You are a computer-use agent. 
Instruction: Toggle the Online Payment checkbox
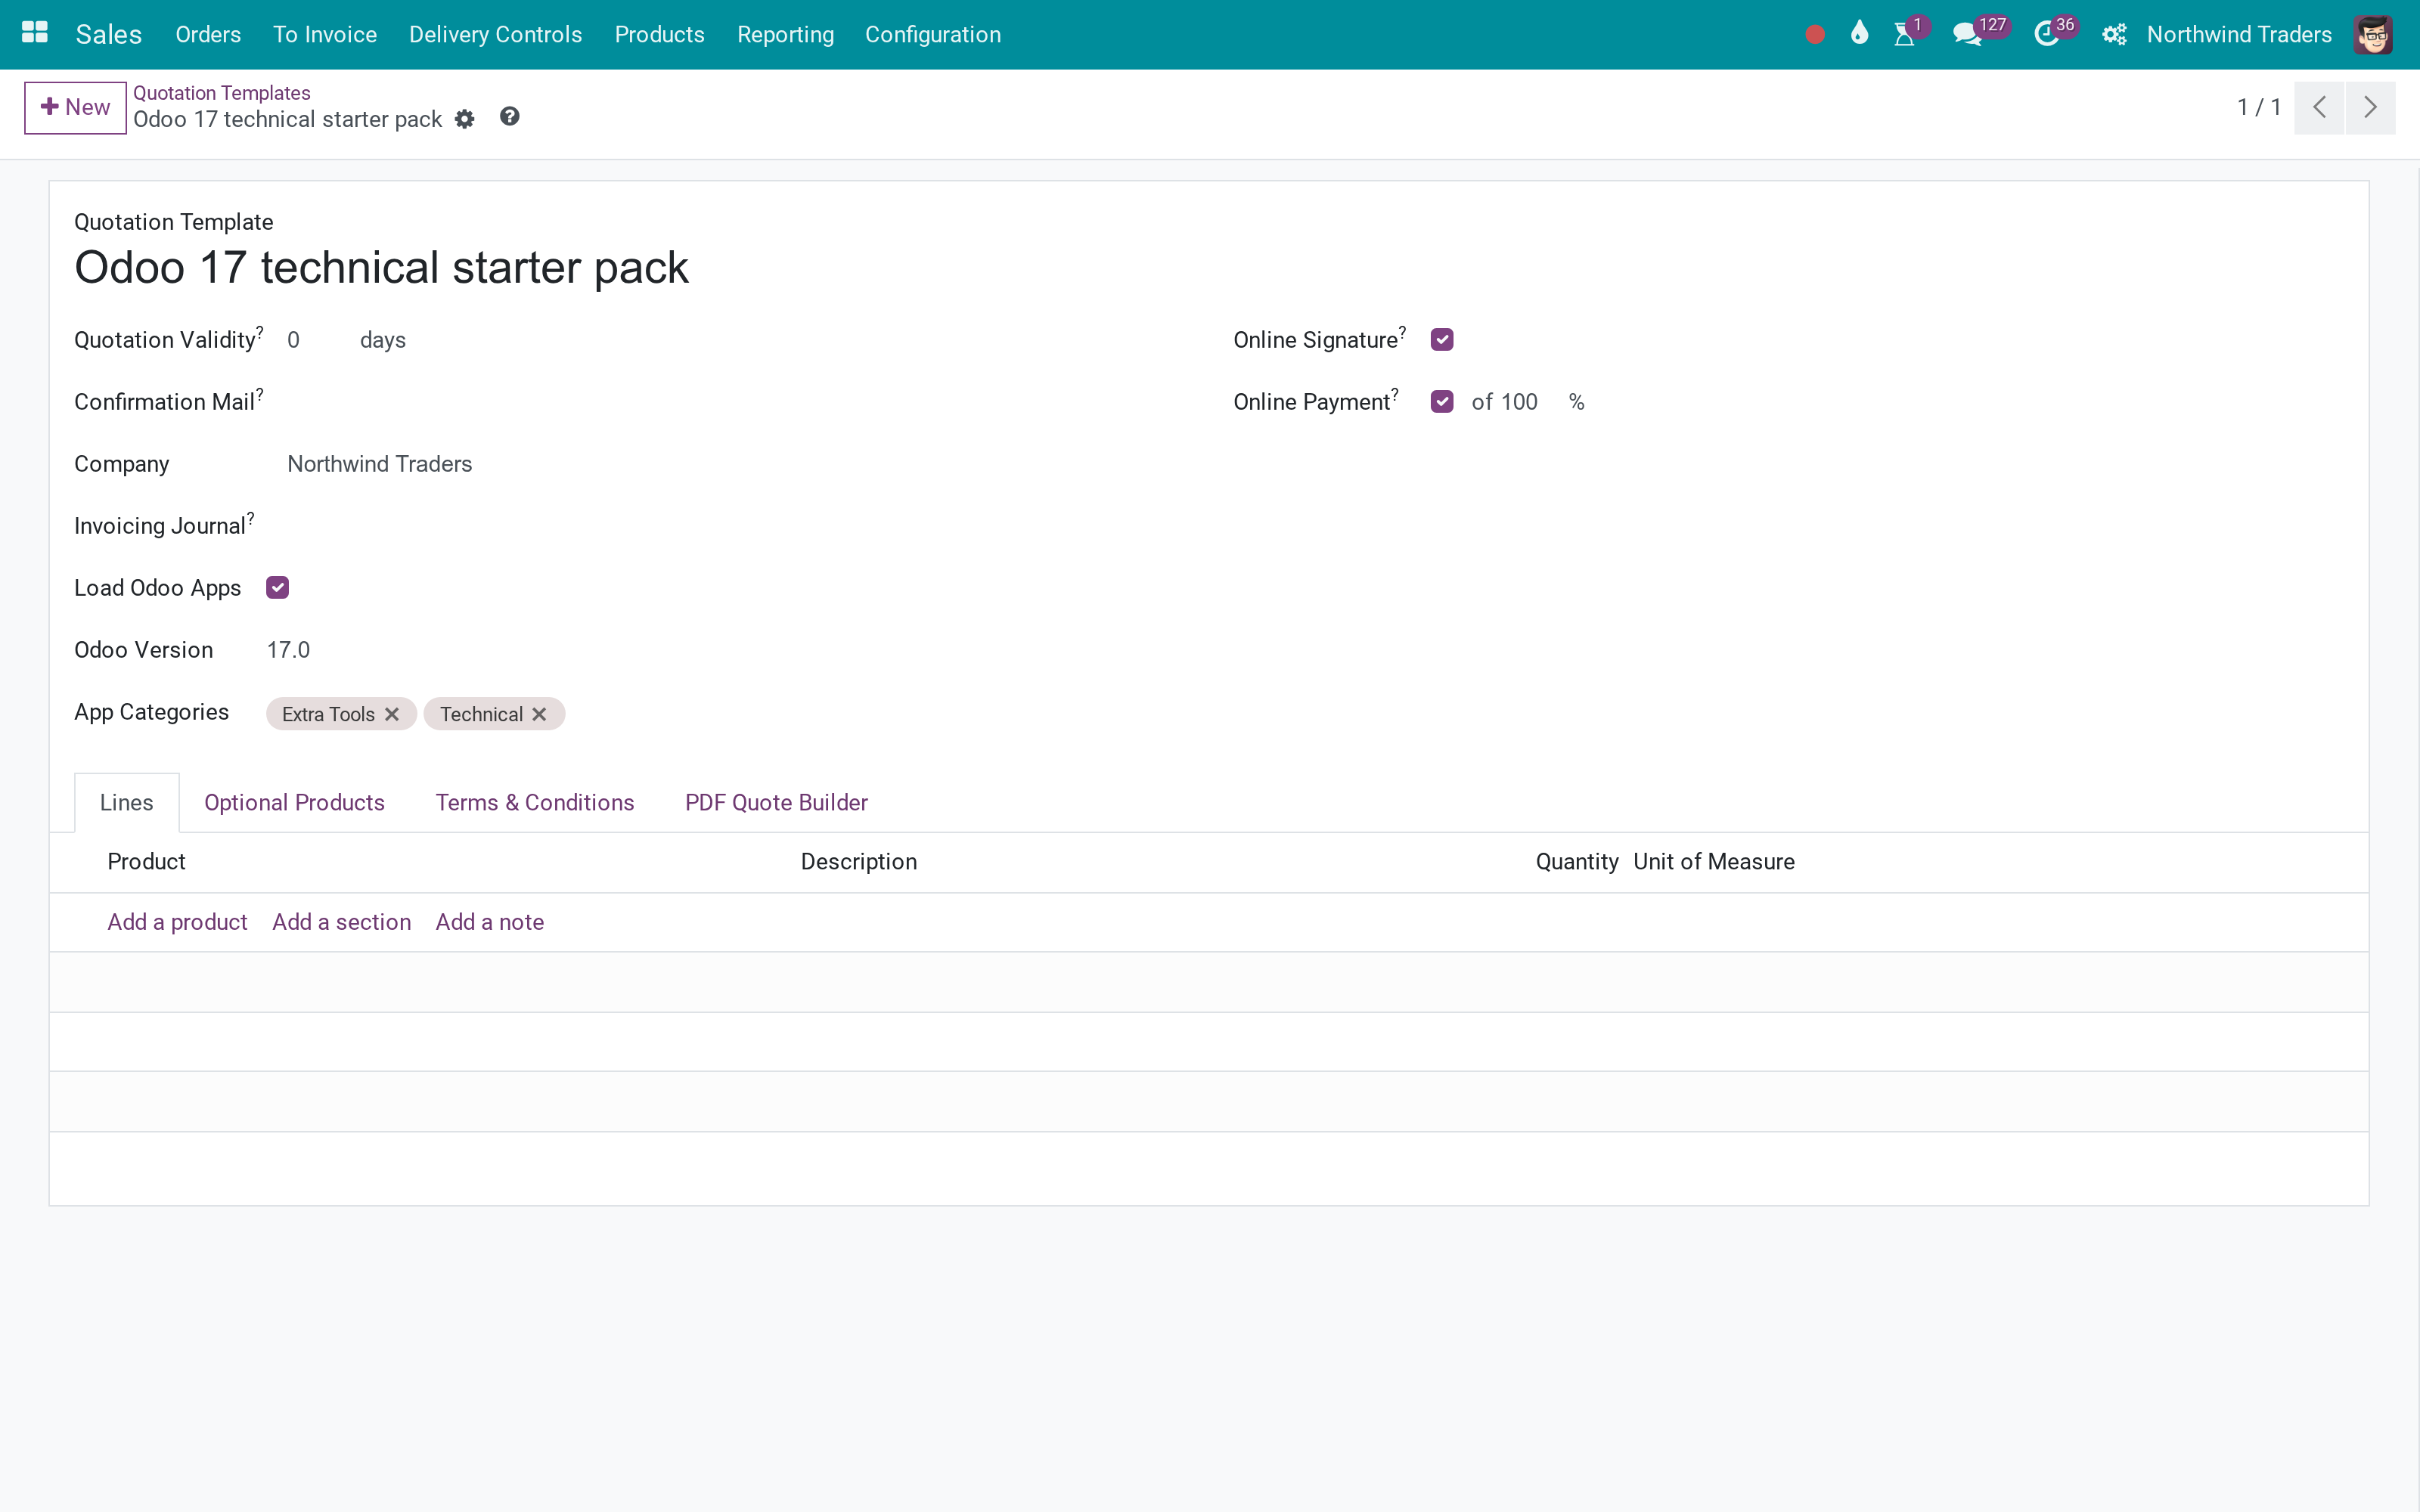[1442, 402]
